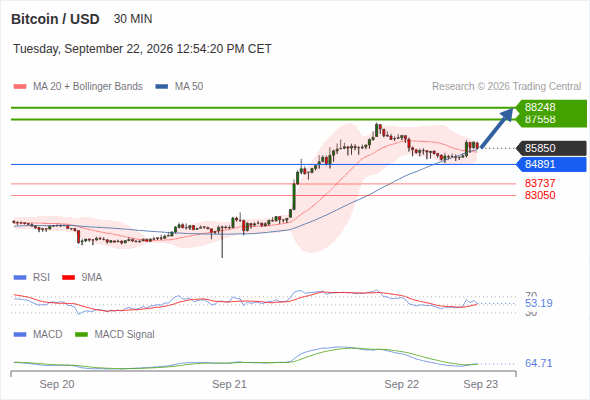Click the MA 50 legend label
590x400 pixels.
coord(189,87)
